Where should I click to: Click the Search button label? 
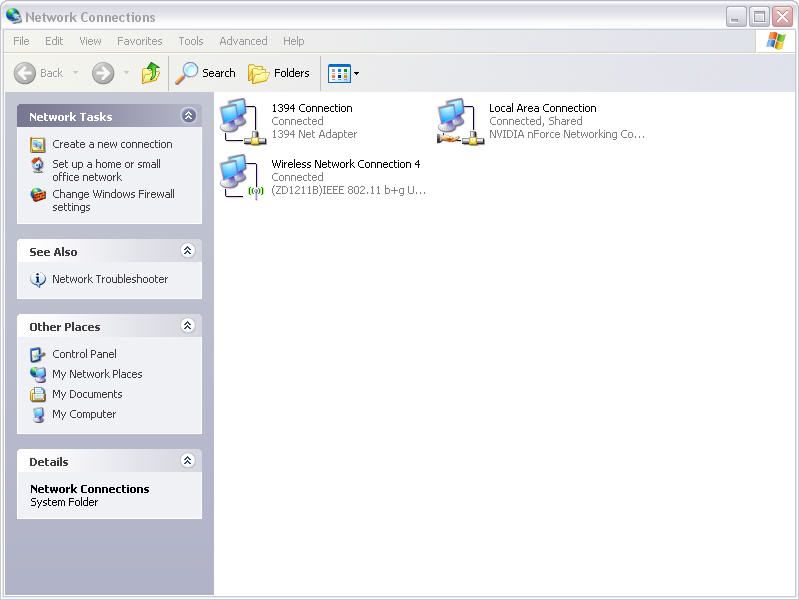click(219, 73)
